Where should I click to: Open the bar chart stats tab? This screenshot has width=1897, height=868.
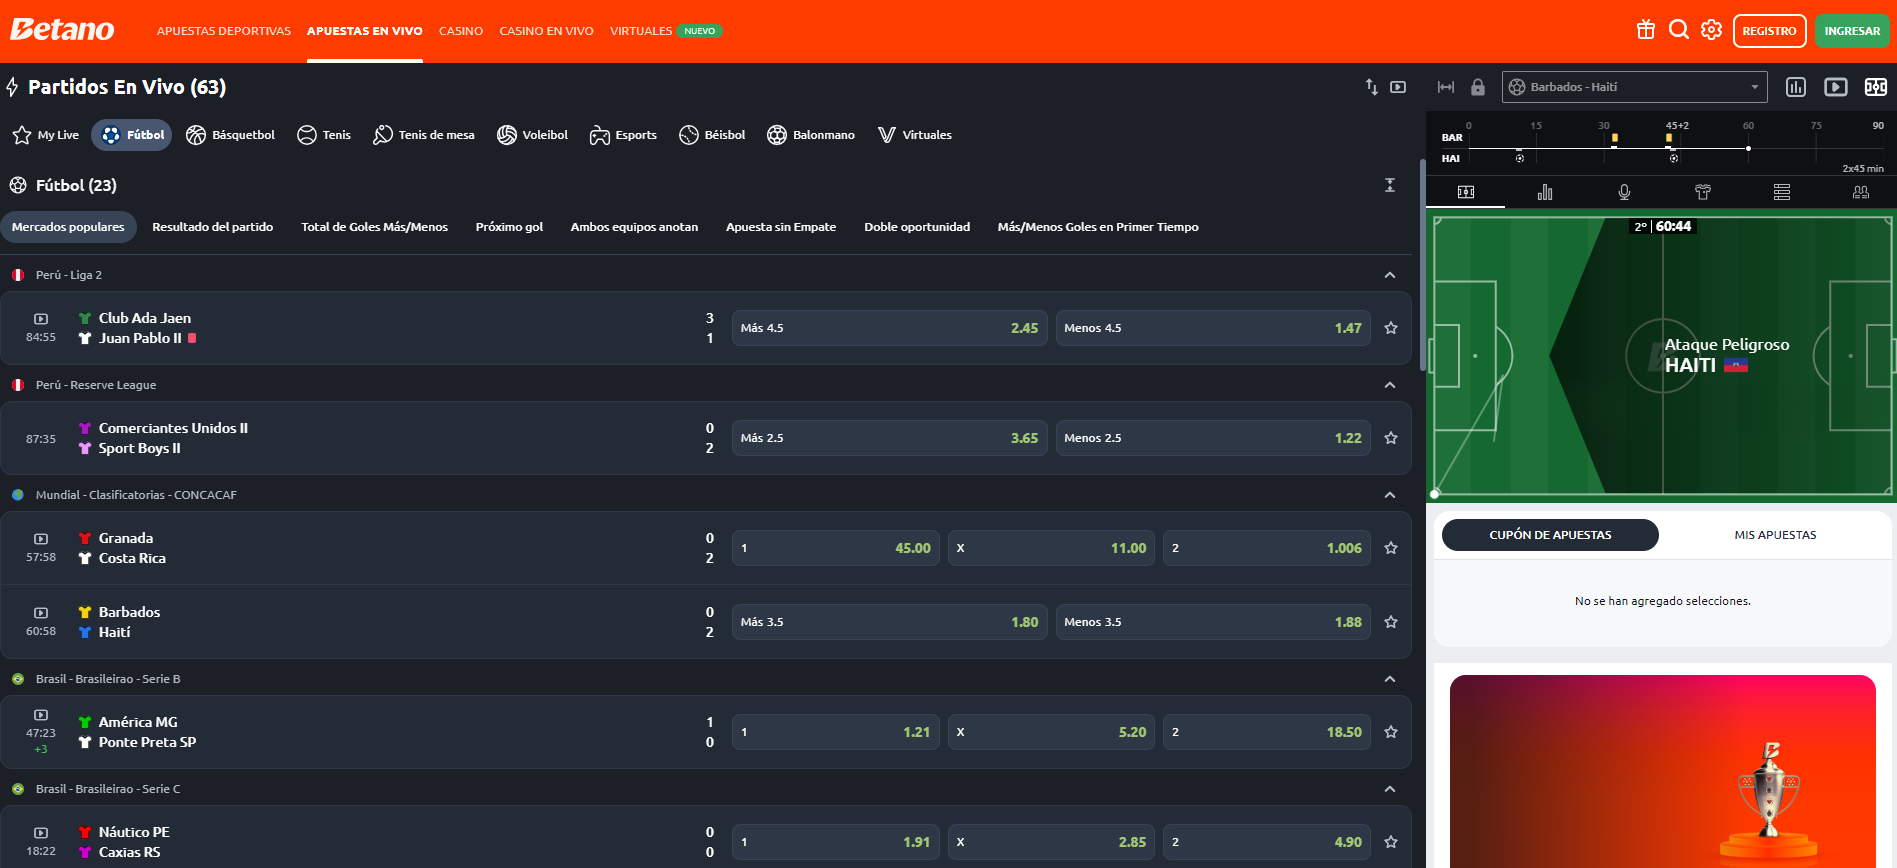[x=1545, y=192]
